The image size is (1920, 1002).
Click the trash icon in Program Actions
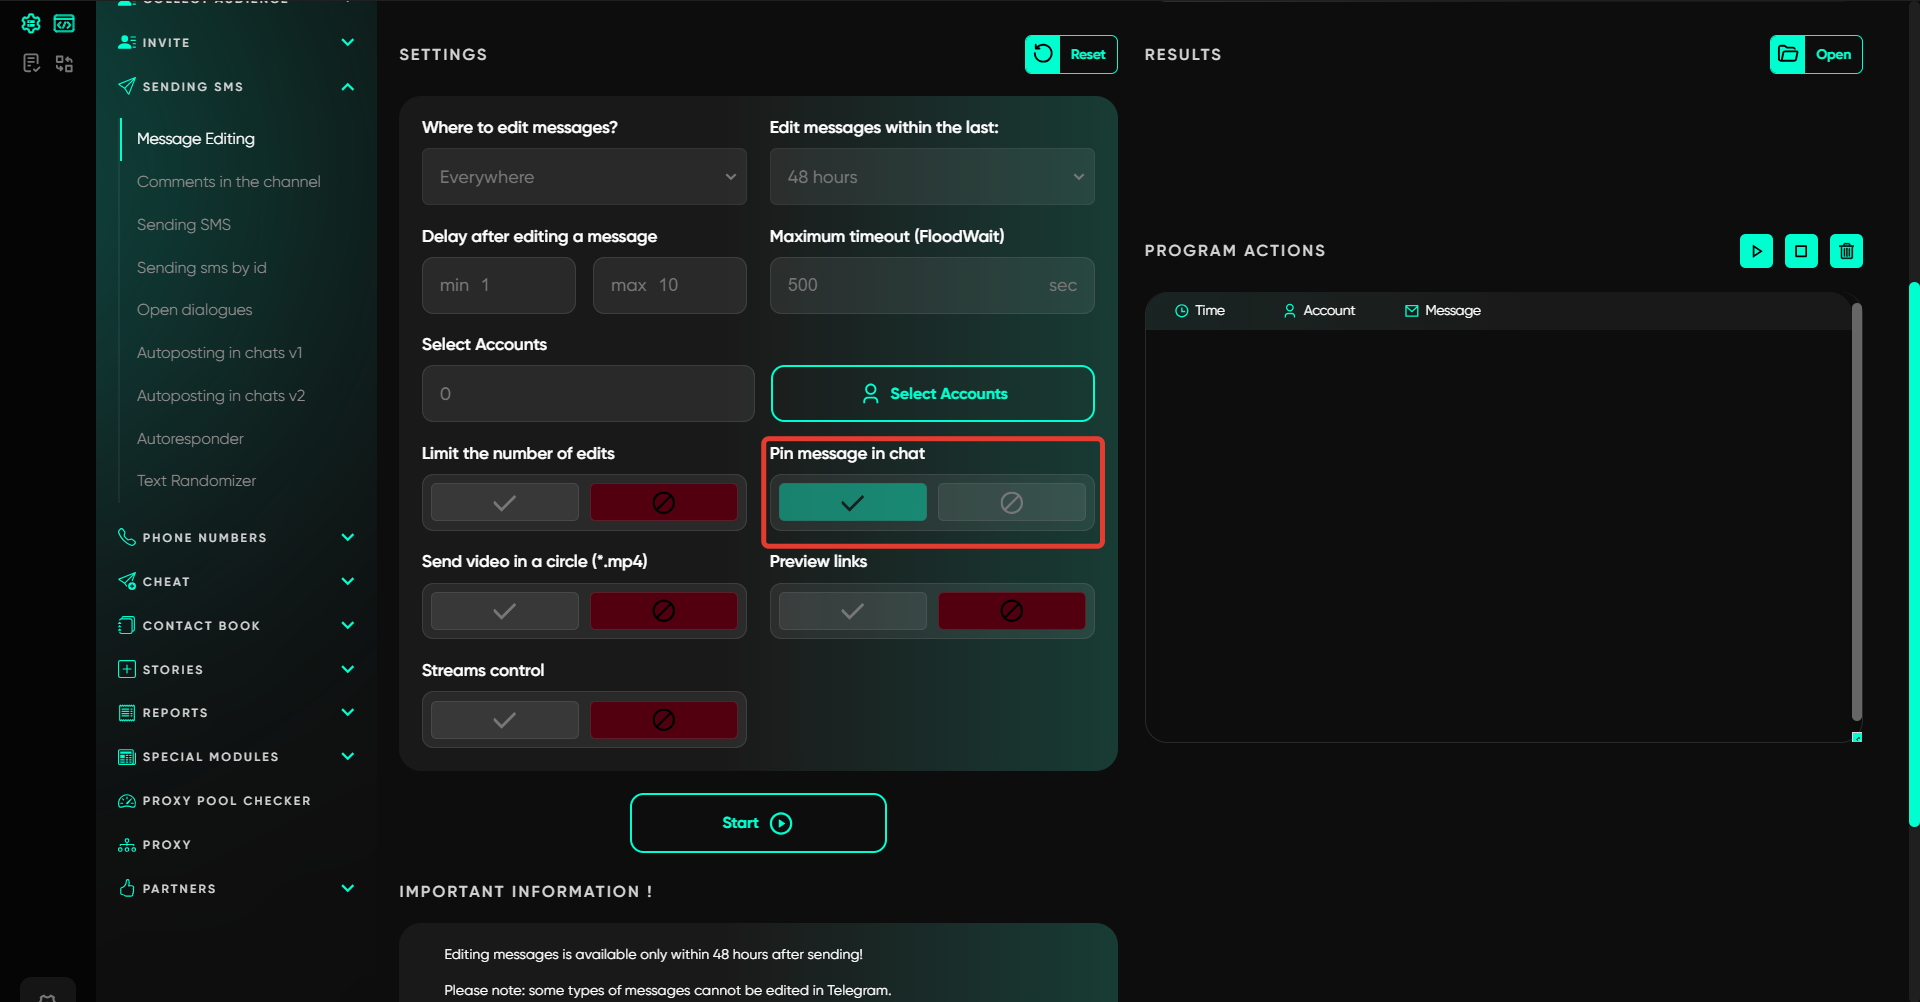pos(1846,251)
